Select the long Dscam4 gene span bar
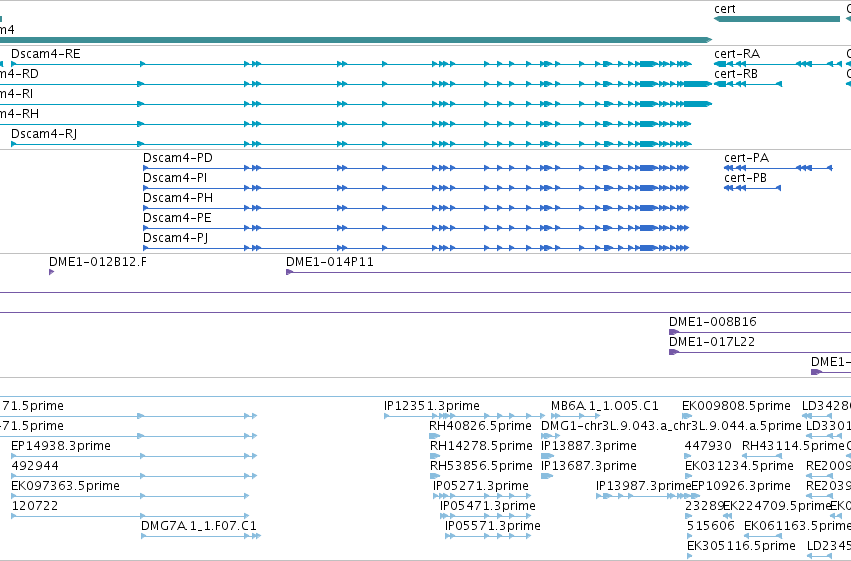 (x=355, y=40)
